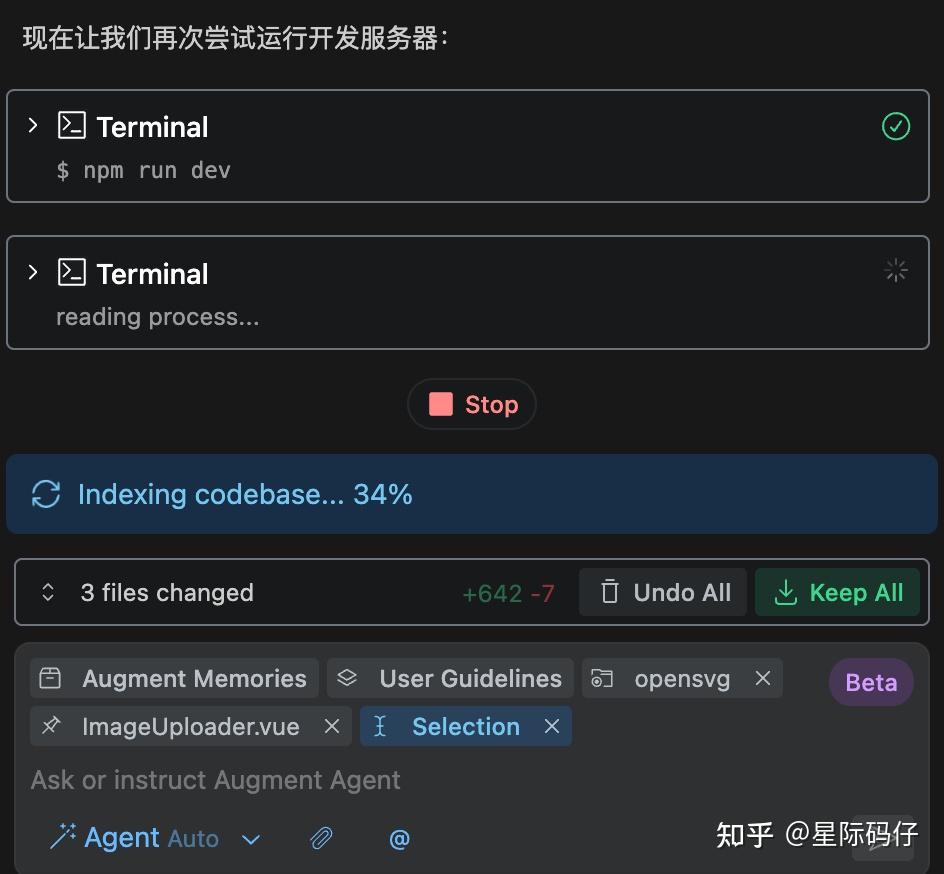Click the Agent sparkle icon
944x874 pixels.
point(64,837)
